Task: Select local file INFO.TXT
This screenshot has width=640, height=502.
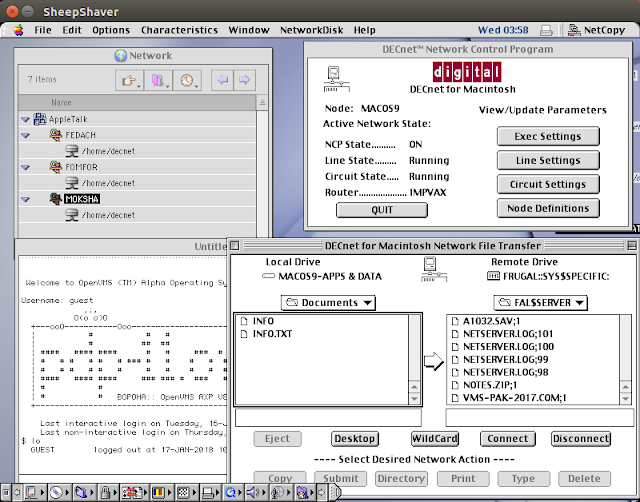Action: (x=272, y=334)
